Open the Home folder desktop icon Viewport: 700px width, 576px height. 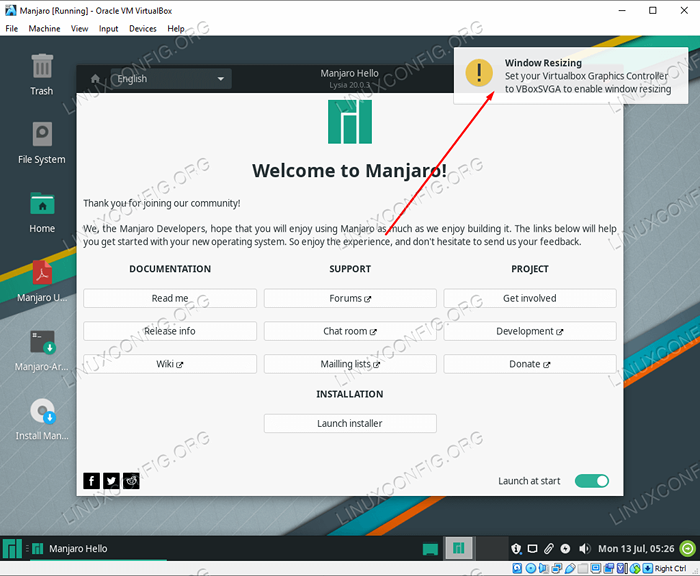click(42, 213)
